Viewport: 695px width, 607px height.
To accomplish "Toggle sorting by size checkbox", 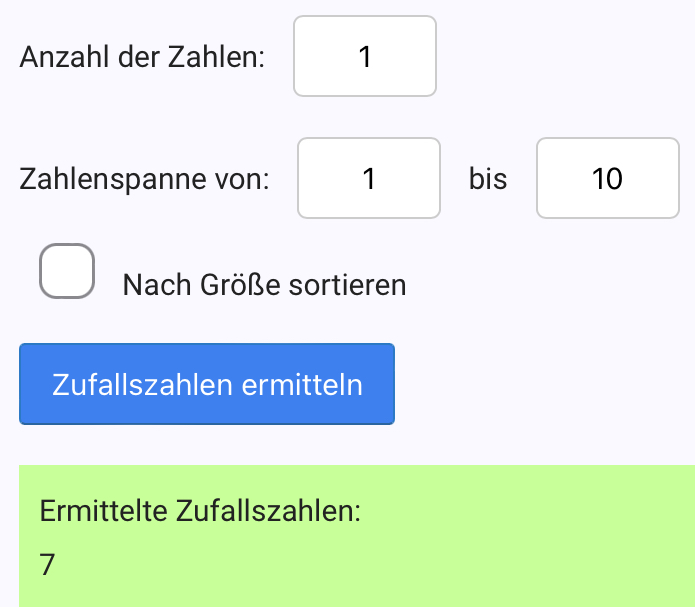I will [x=67, y=271].
